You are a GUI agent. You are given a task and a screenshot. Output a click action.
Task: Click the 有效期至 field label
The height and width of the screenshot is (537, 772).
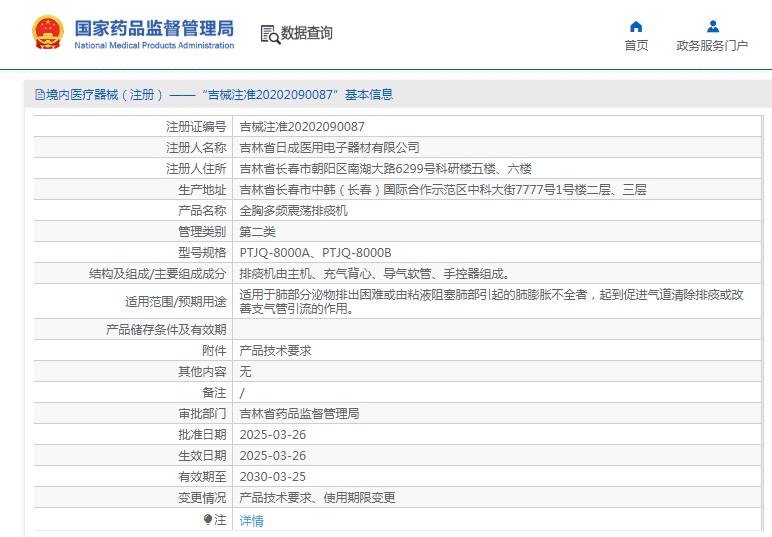pyautogui.click(x=202, y=477)
